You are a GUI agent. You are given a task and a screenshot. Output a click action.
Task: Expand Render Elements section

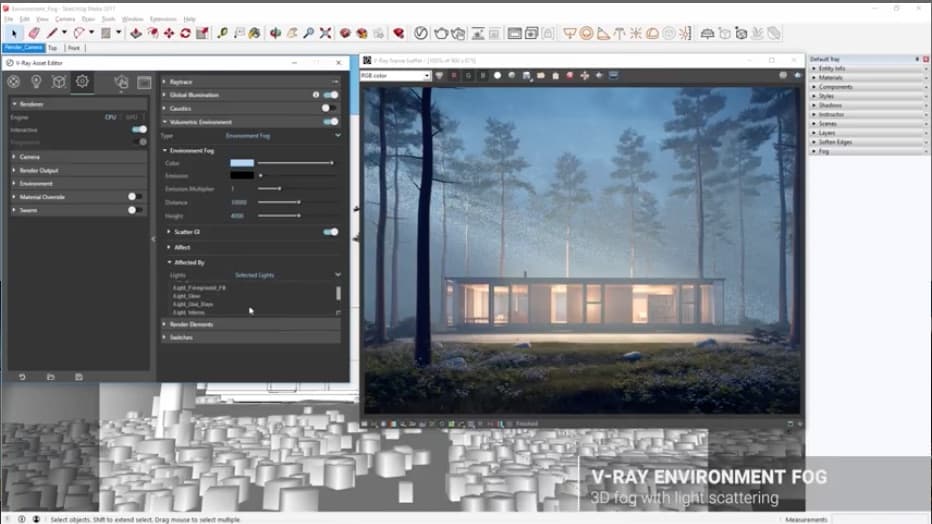tap(251, 324)
